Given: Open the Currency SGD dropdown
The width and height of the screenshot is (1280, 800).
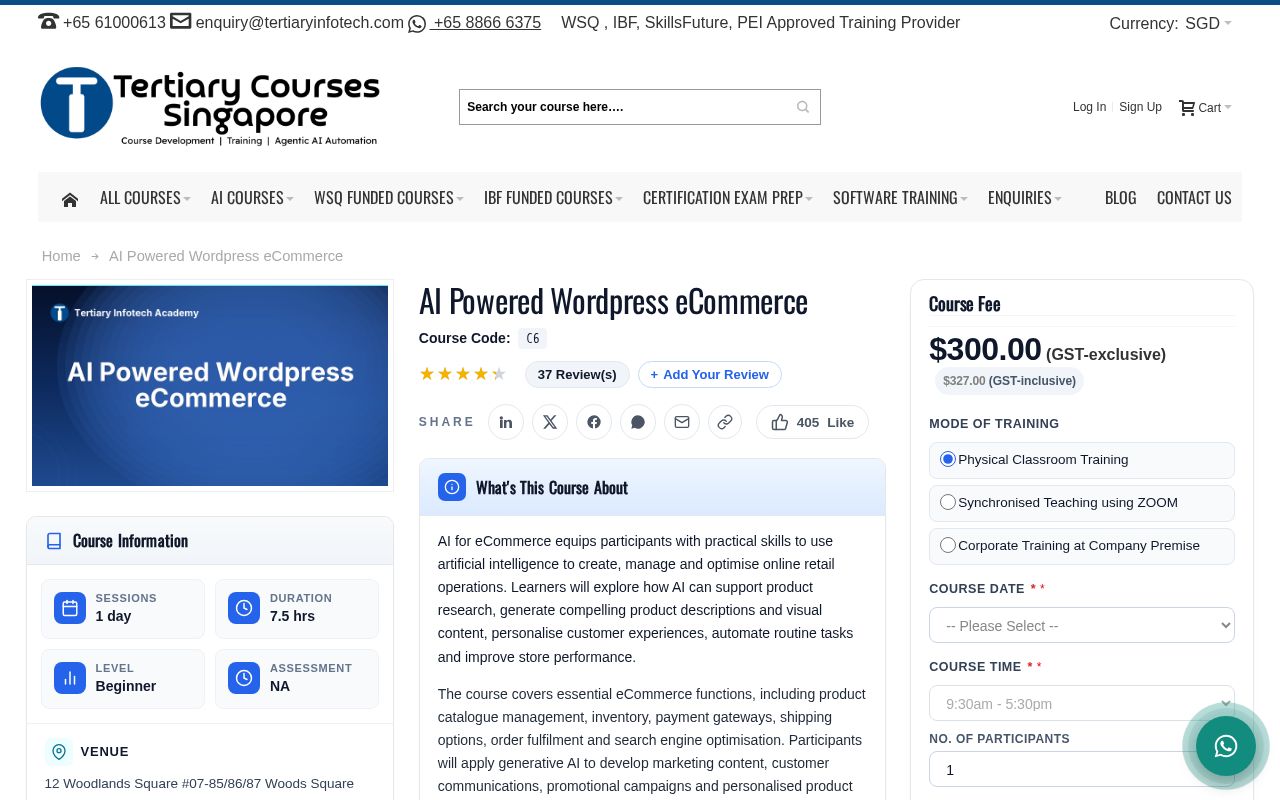Looking at the screenshot, I should 1208,23.
